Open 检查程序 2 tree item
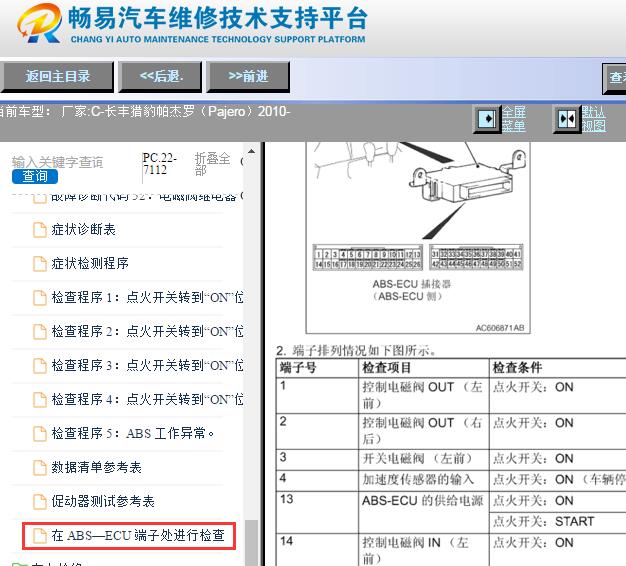This screenshot has height=566, width=626. [x=147, y=331]
